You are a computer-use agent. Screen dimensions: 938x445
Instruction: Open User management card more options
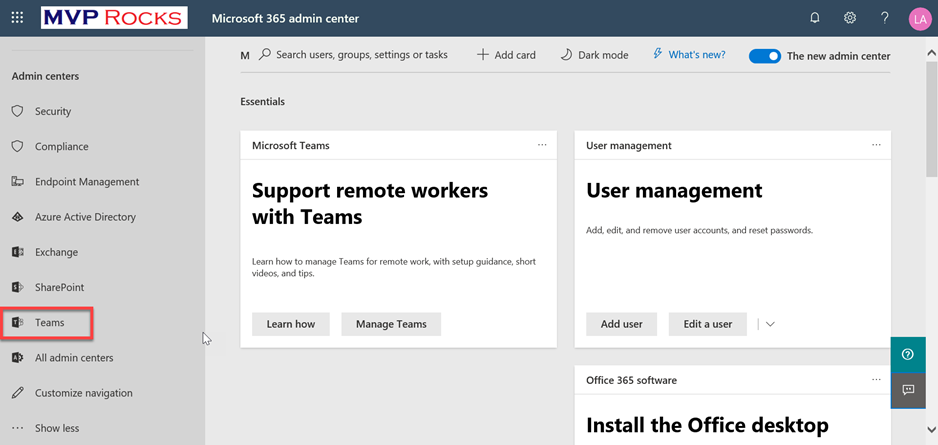coord(876,145)
